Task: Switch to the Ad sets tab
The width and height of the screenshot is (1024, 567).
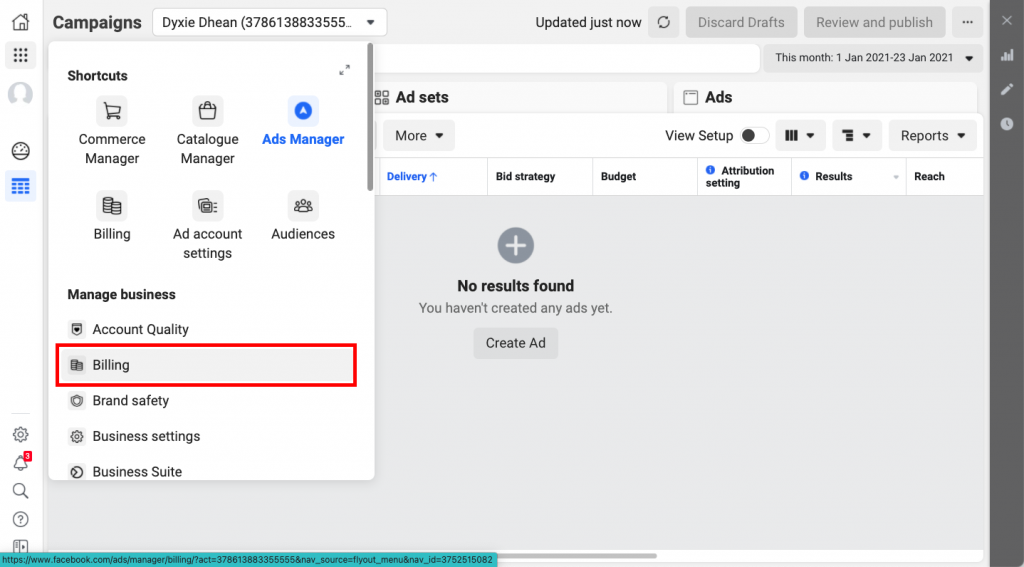Action: click(421, 97)
